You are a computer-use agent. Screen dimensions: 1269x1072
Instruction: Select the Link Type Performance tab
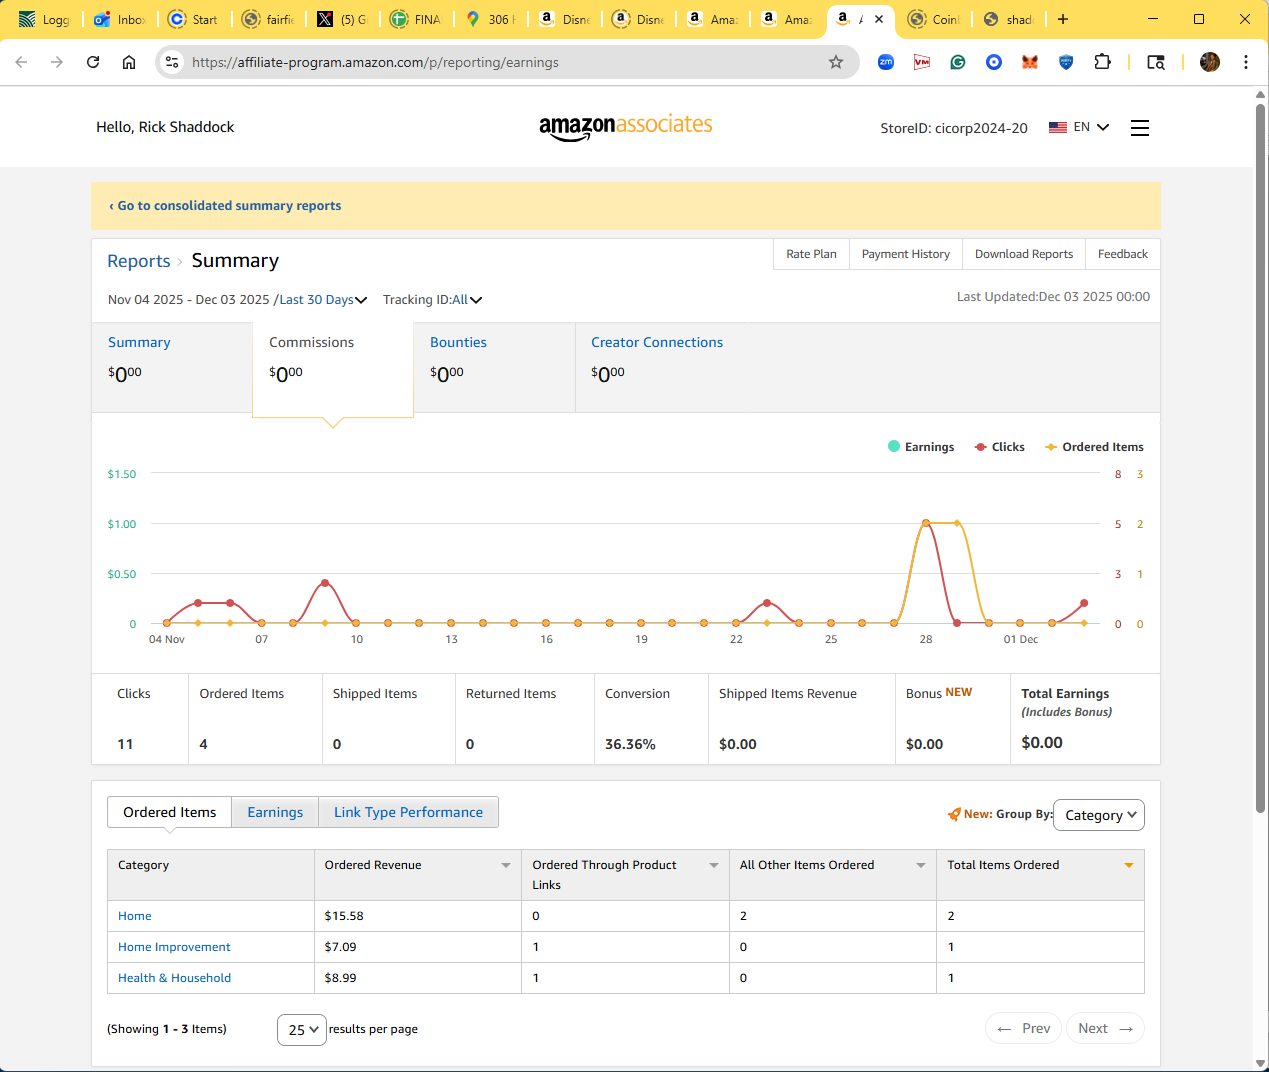click(x=408, y=812)
